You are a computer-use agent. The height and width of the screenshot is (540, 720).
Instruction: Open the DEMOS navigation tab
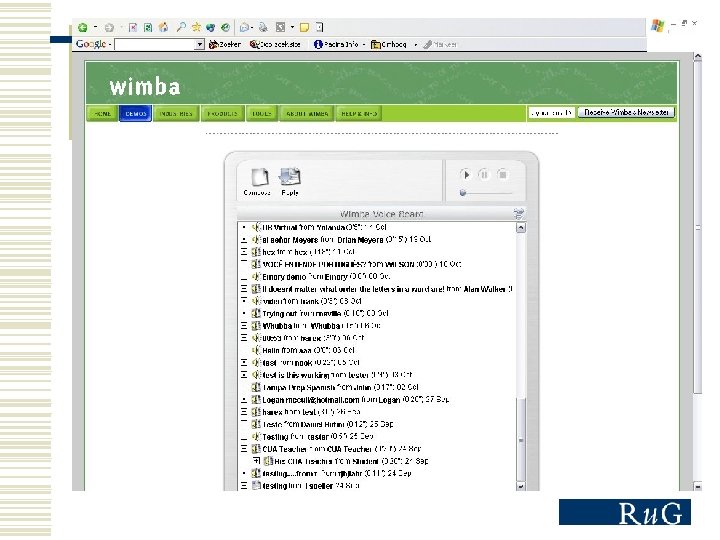[135, 113]
